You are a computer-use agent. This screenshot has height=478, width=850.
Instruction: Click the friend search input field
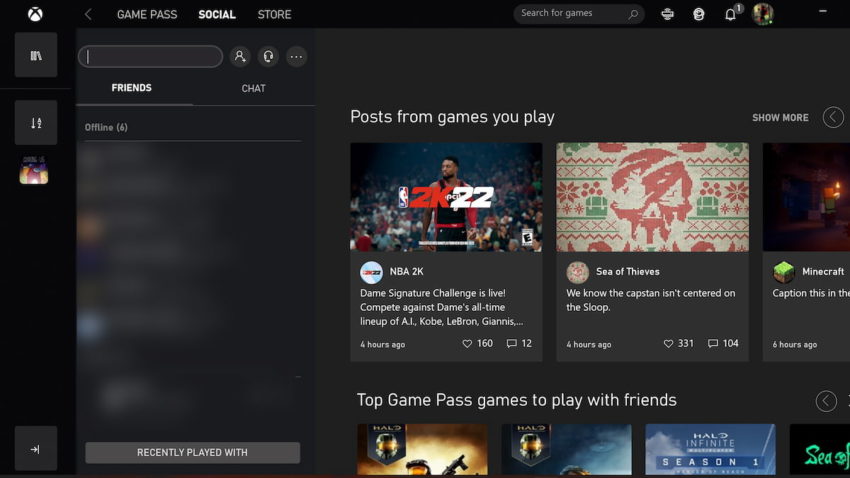point(151,56)
